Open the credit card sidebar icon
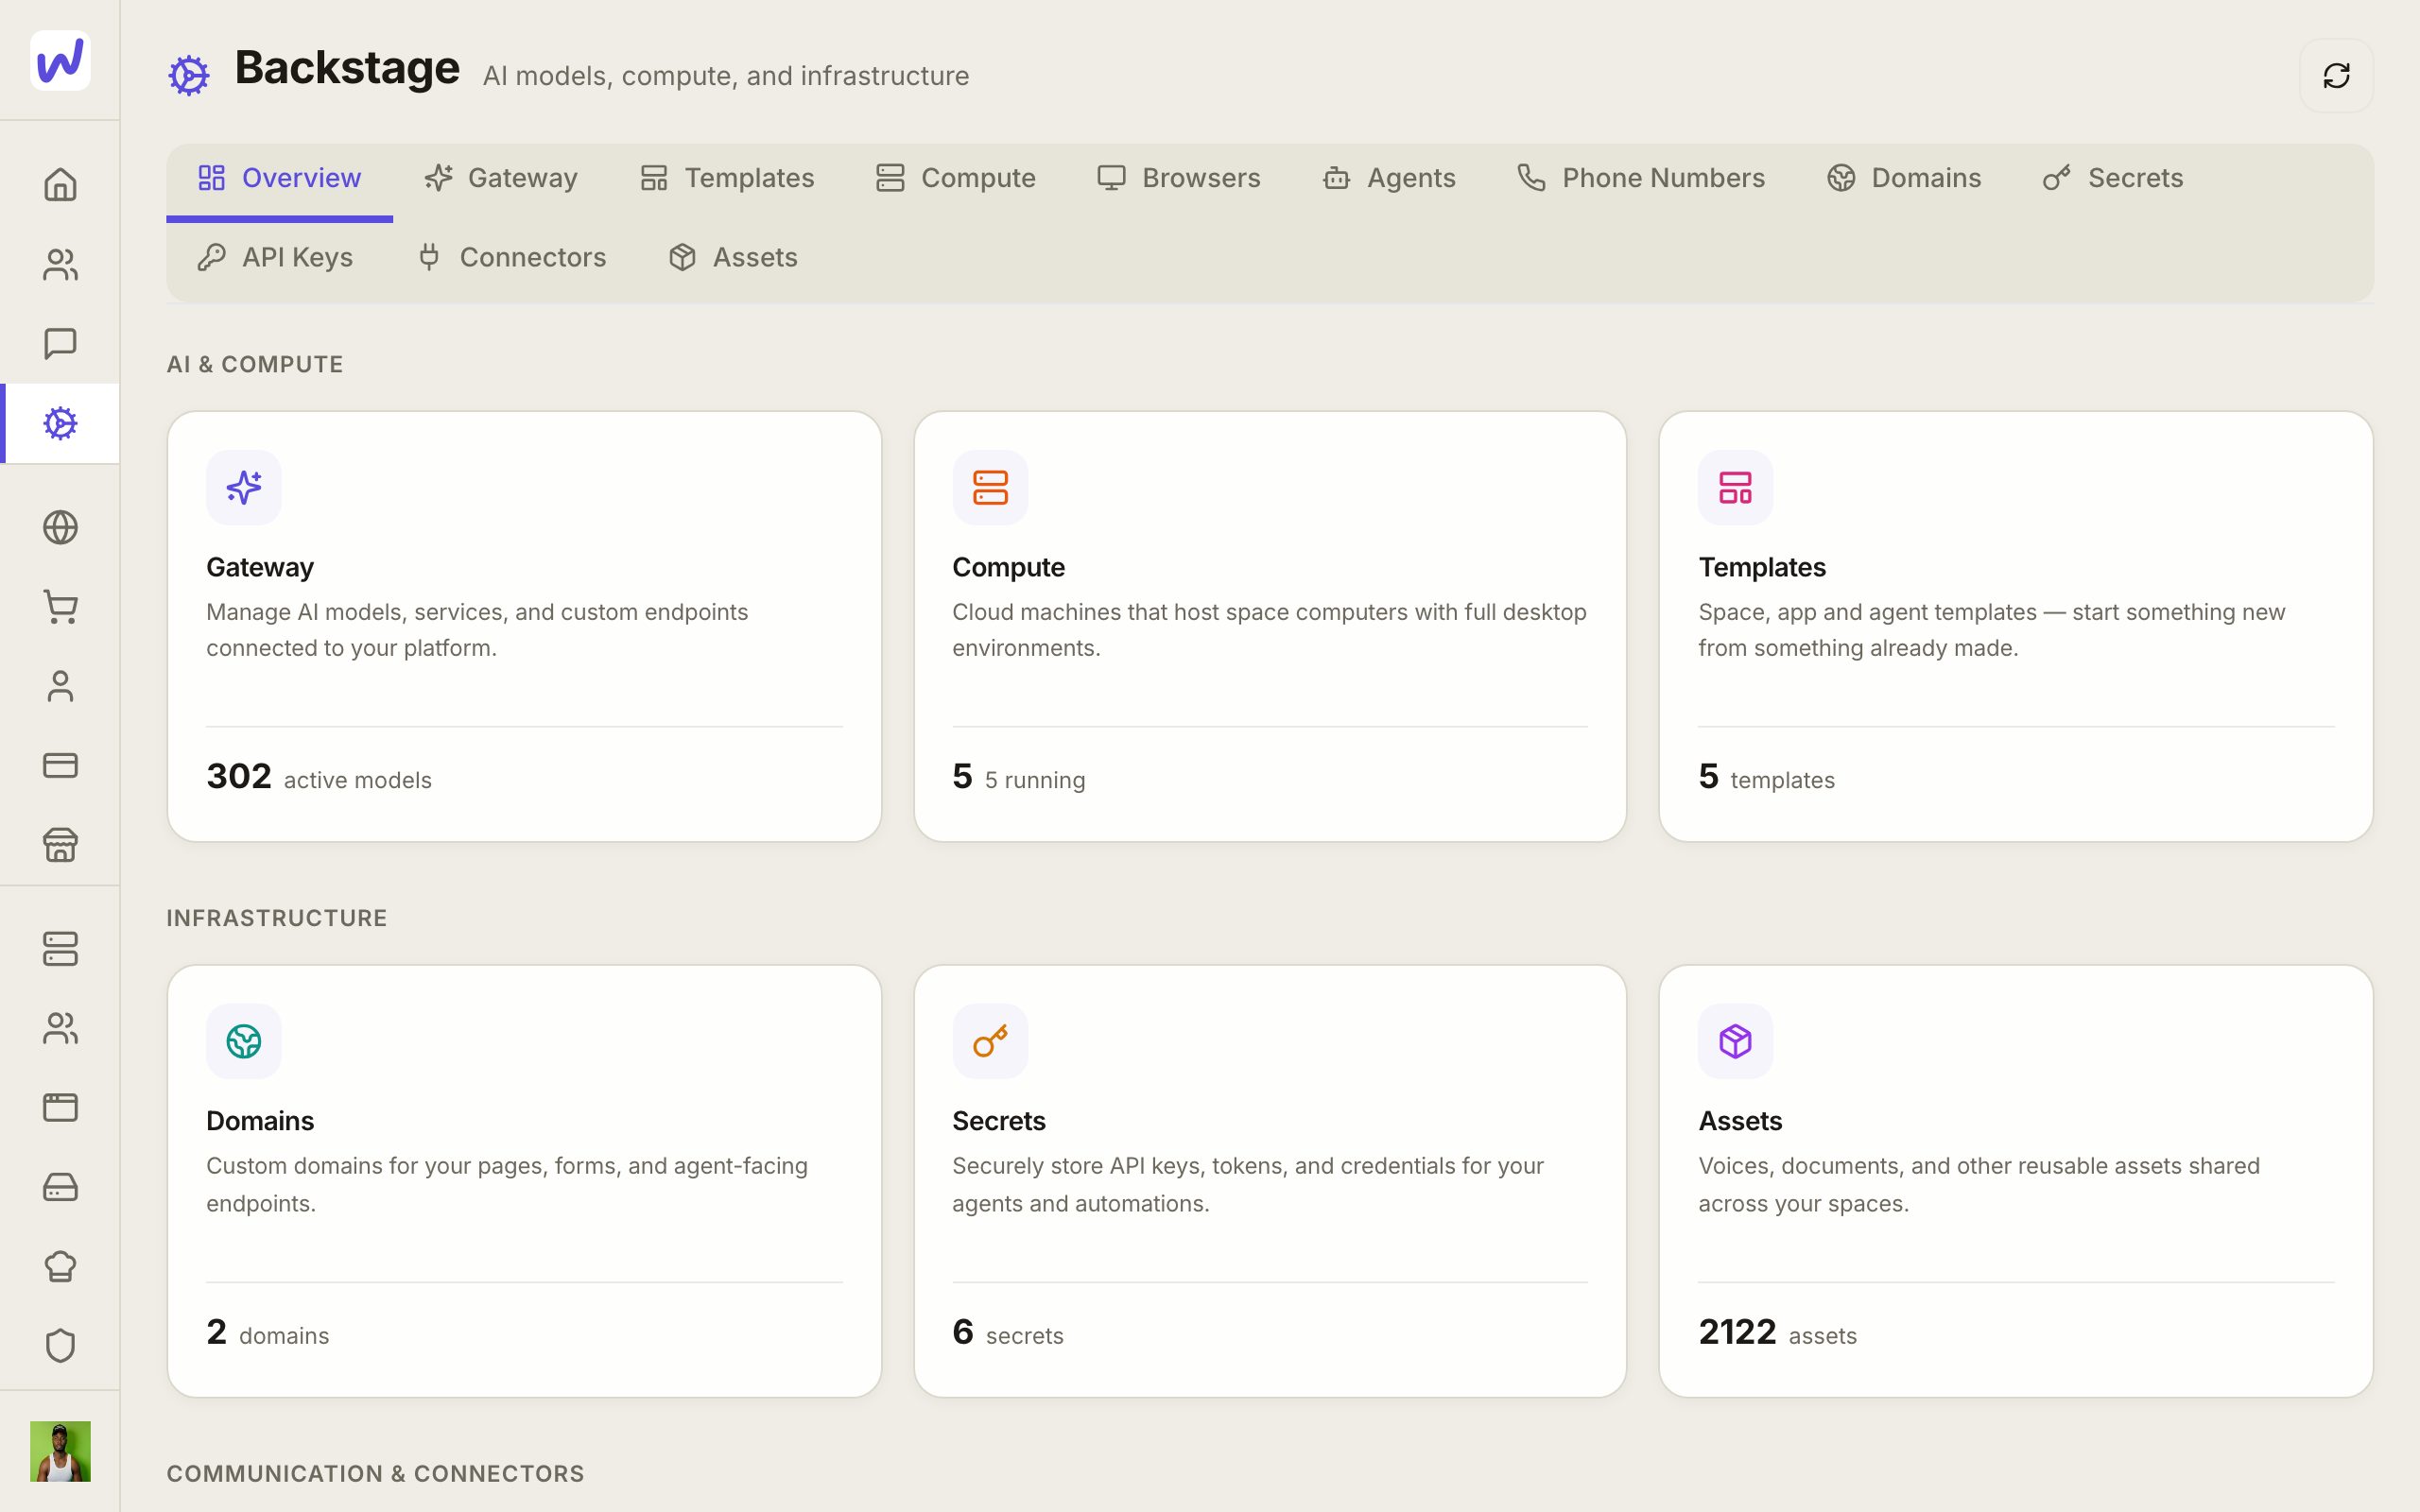Image resolution: width=2420 pixels, height=1512 pixels. (x=60, y=765)
